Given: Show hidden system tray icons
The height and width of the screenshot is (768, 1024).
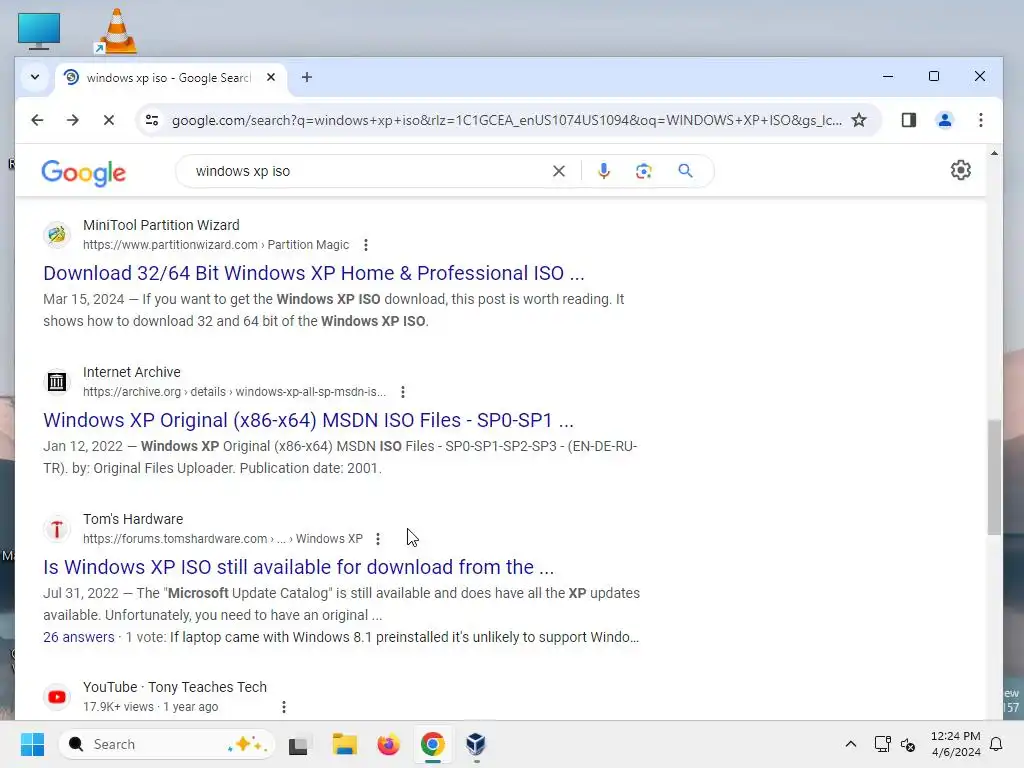Looking at the screenshot, I should click(851, 744).
